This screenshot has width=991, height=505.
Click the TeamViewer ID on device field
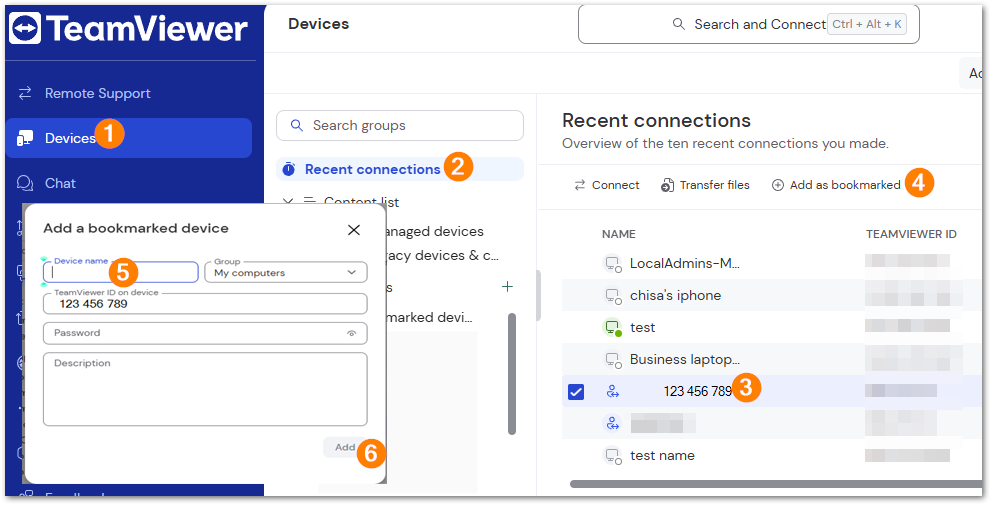pos(205,303)
